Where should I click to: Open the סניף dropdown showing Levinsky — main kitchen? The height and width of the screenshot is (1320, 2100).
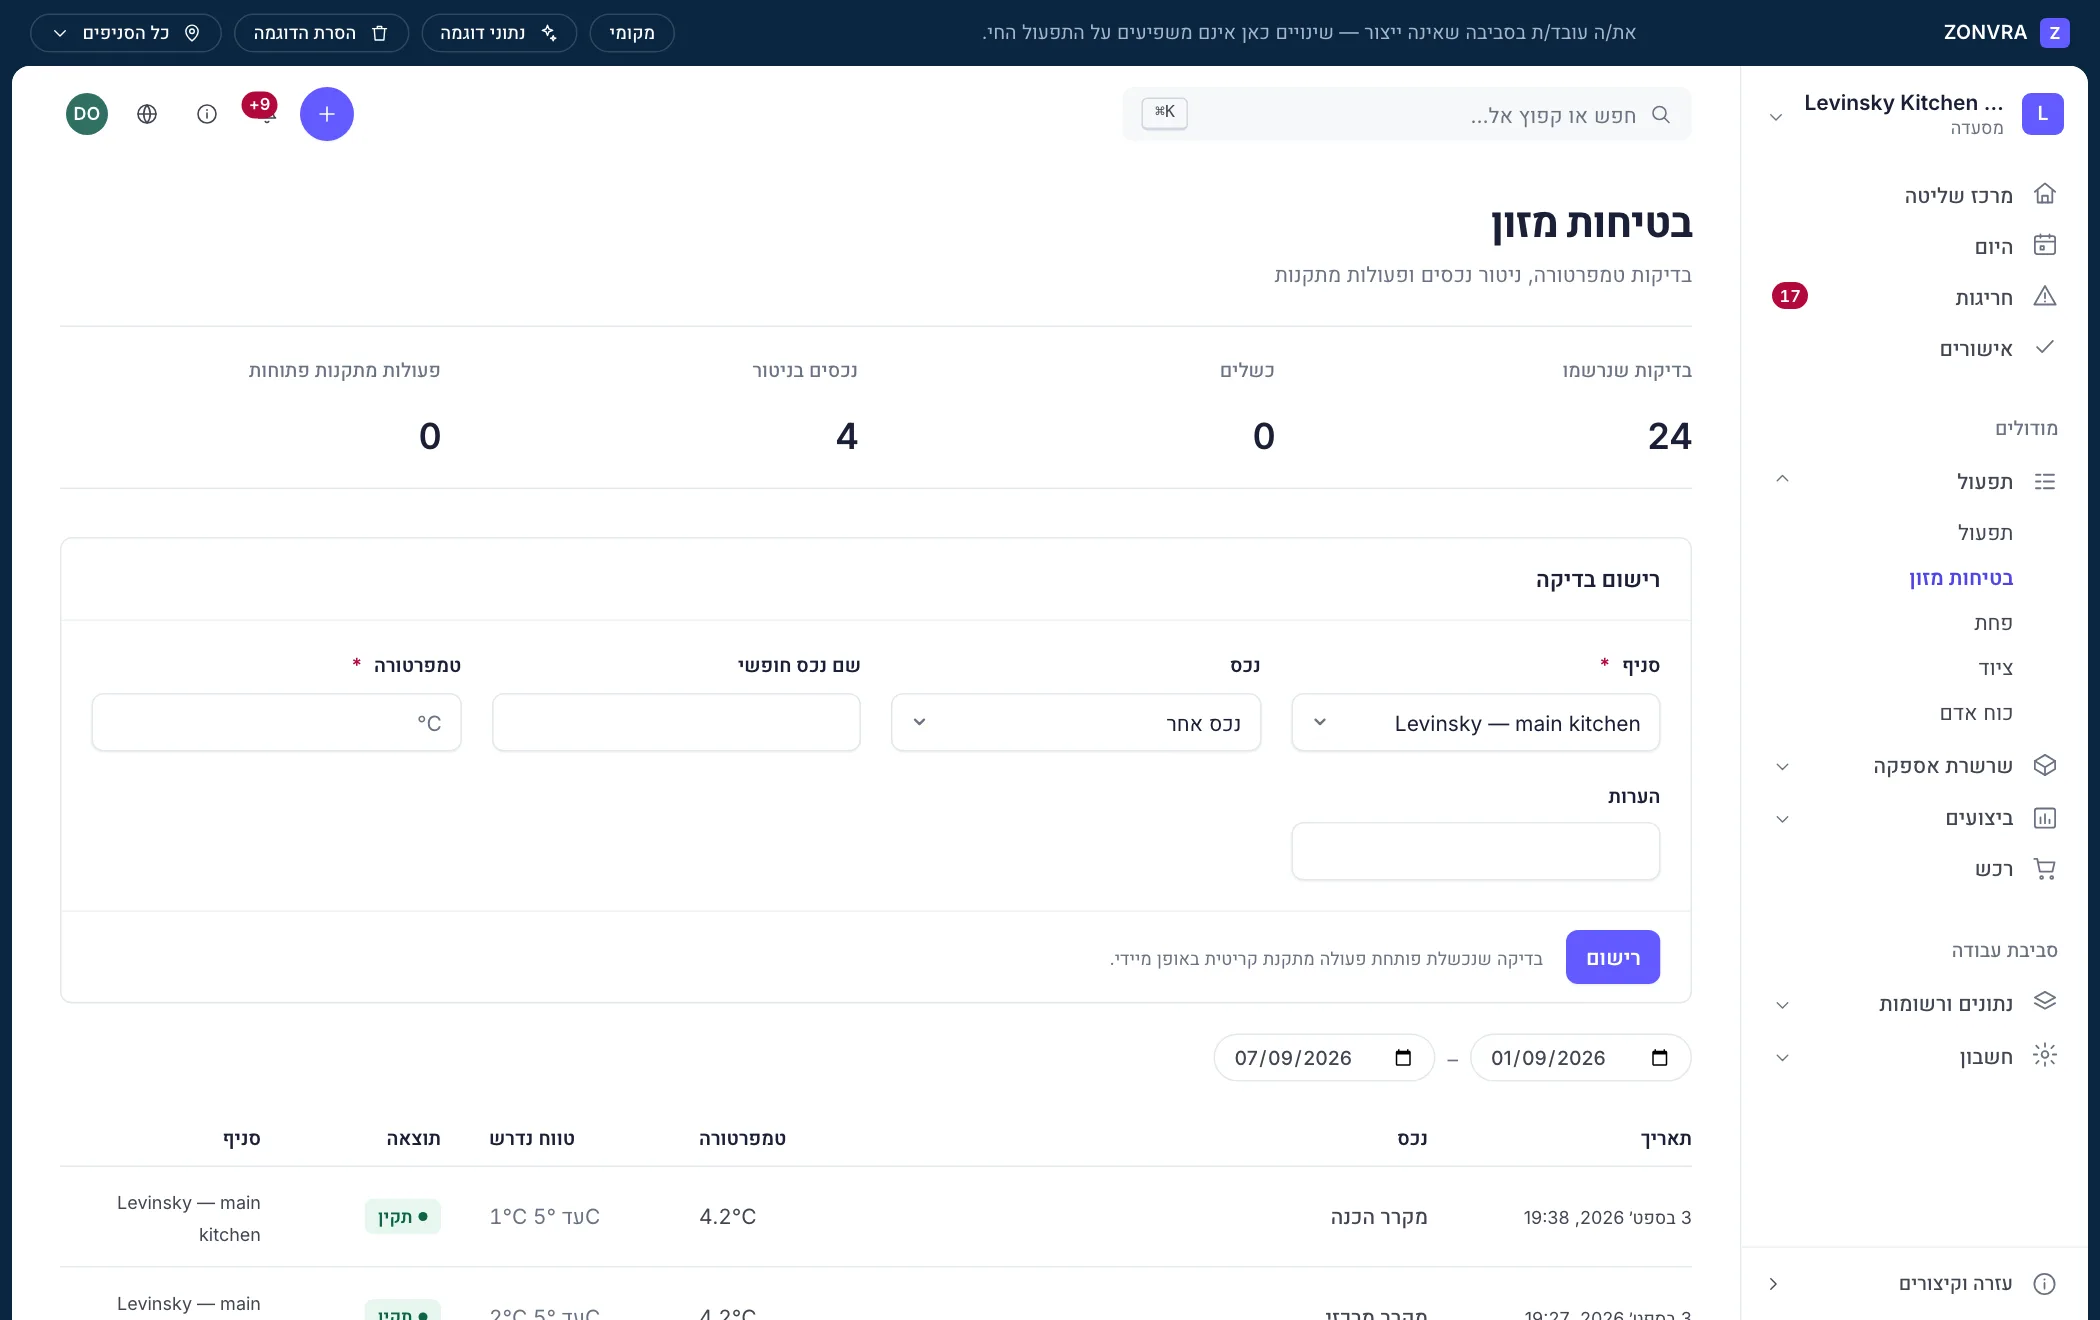[1476, 723]
